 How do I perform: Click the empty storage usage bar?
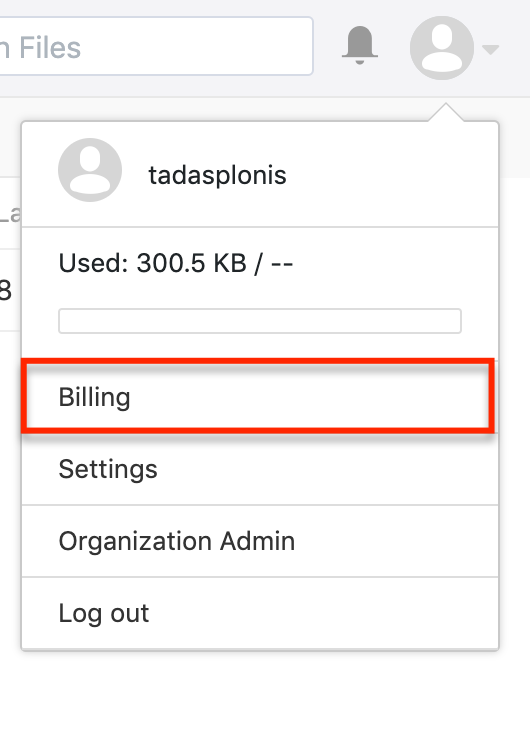(x=260, y=321)
